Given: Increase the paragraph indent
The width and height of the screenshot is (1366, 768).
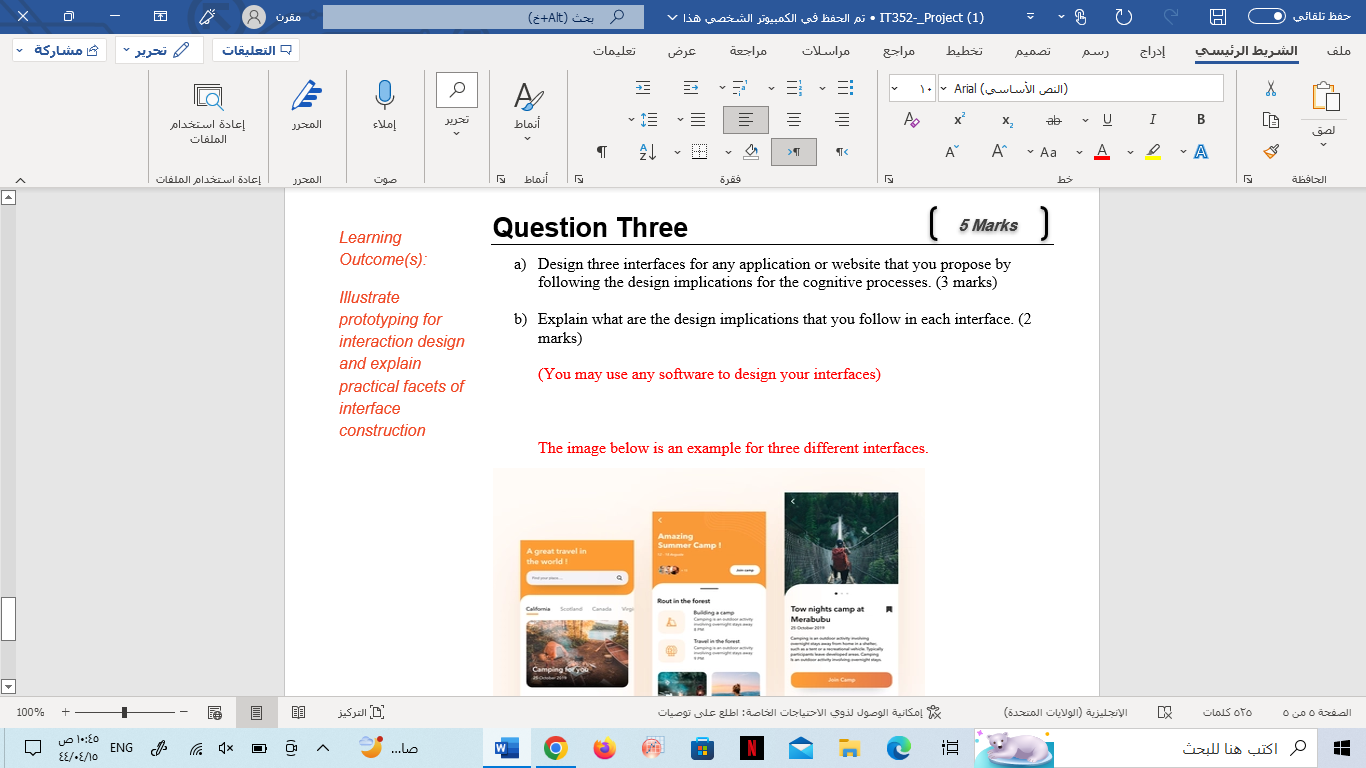Looking at the screenshot, I should 643,88.
